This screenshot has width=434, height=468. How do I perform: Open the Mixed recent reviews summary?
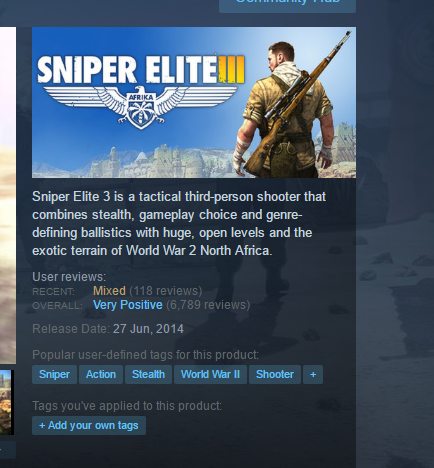click(x=109, y=291)
